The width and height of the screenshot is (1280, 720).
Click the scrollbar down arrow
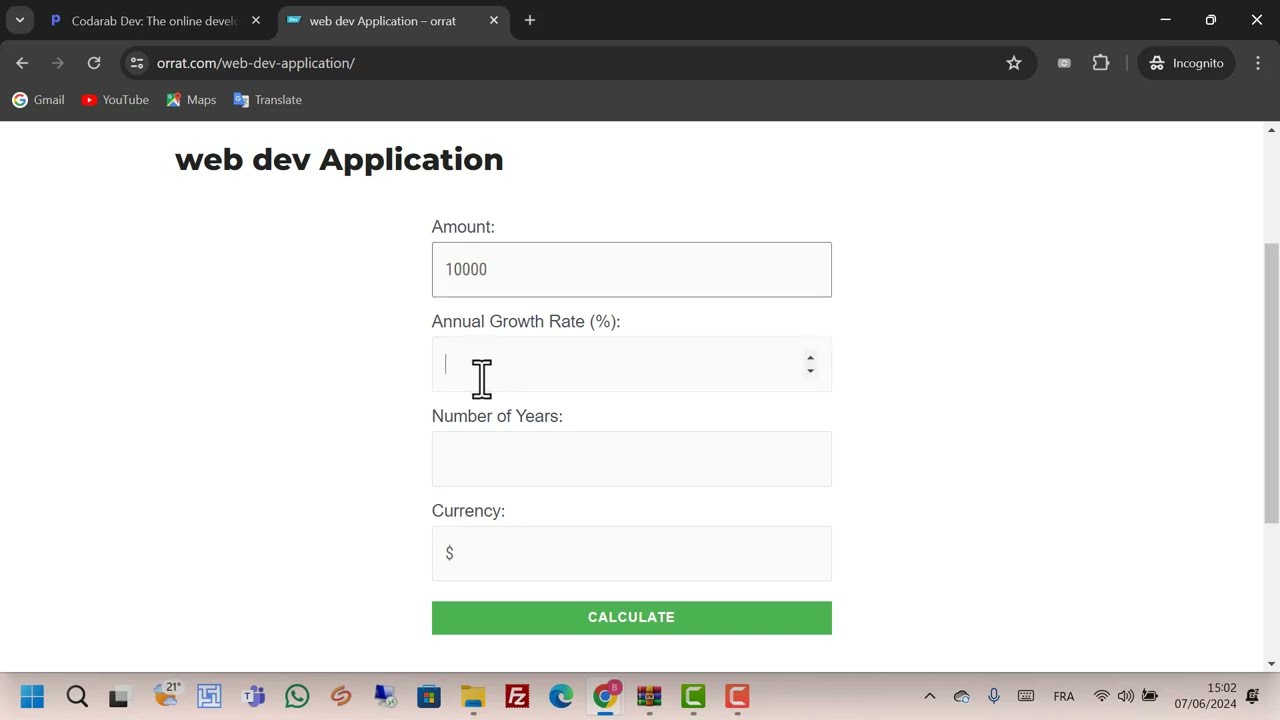click(1271, 663)
